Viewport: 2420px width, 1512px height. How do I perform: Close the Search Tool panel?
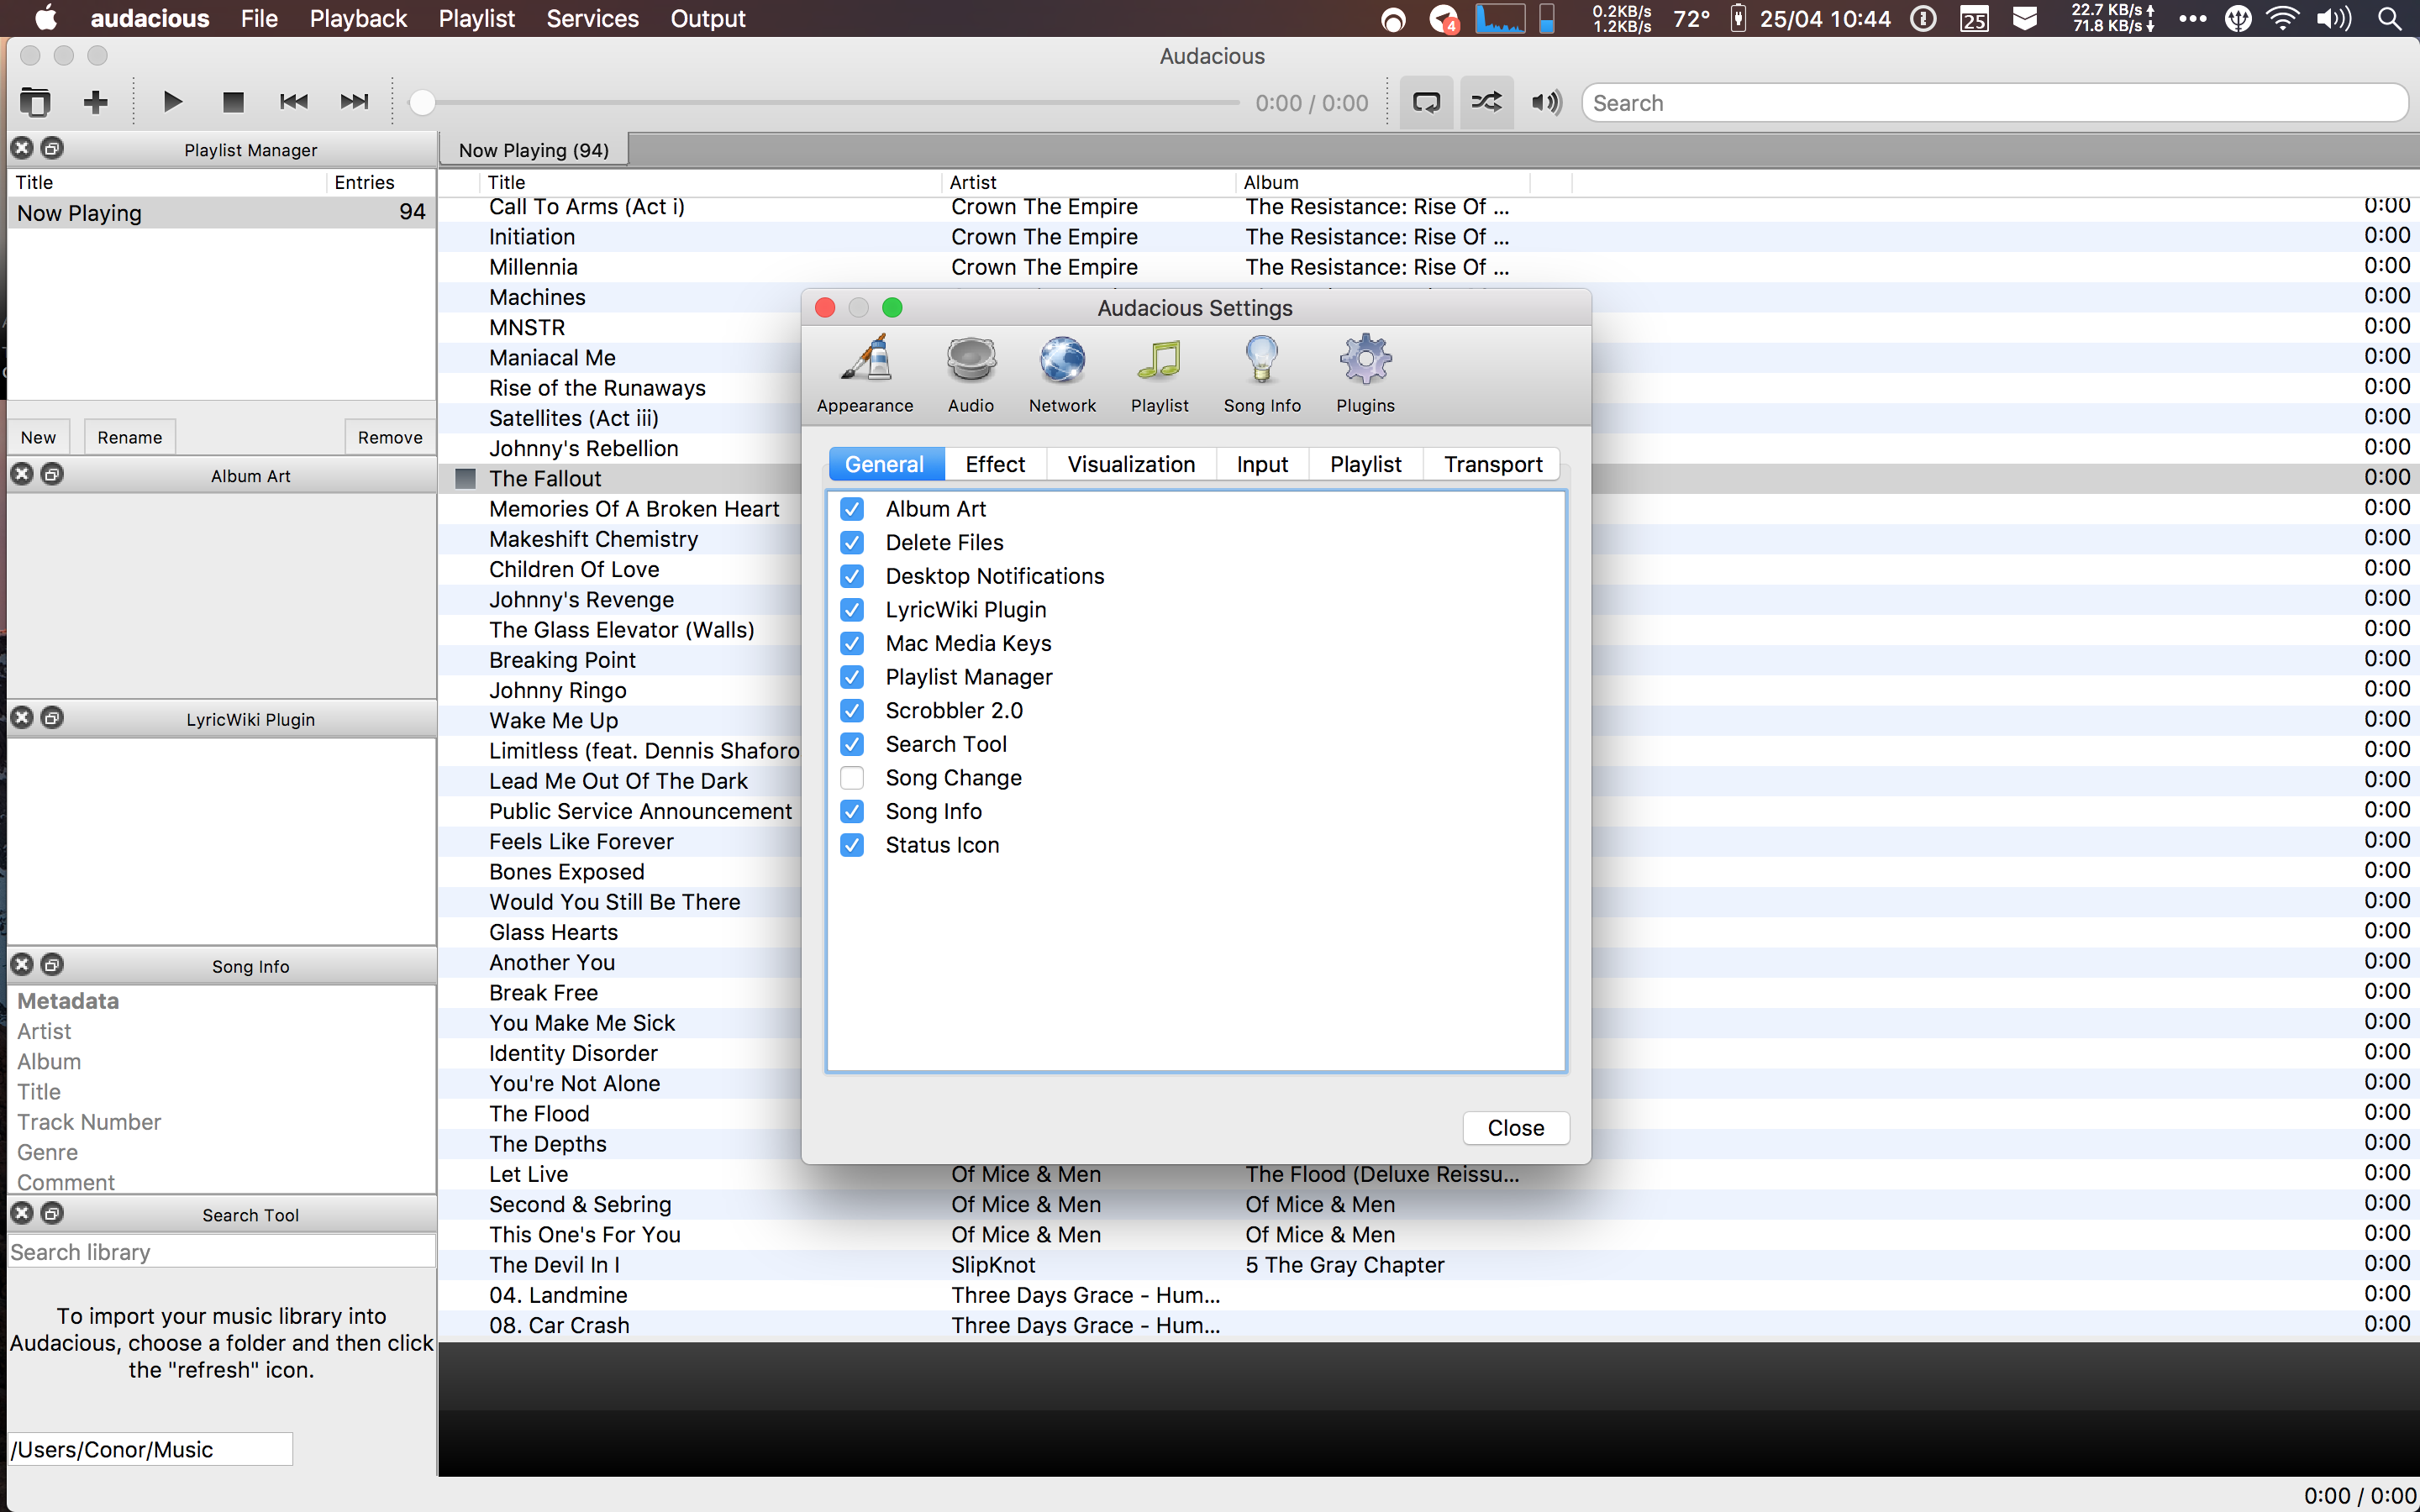click(x=22, y=1213)
